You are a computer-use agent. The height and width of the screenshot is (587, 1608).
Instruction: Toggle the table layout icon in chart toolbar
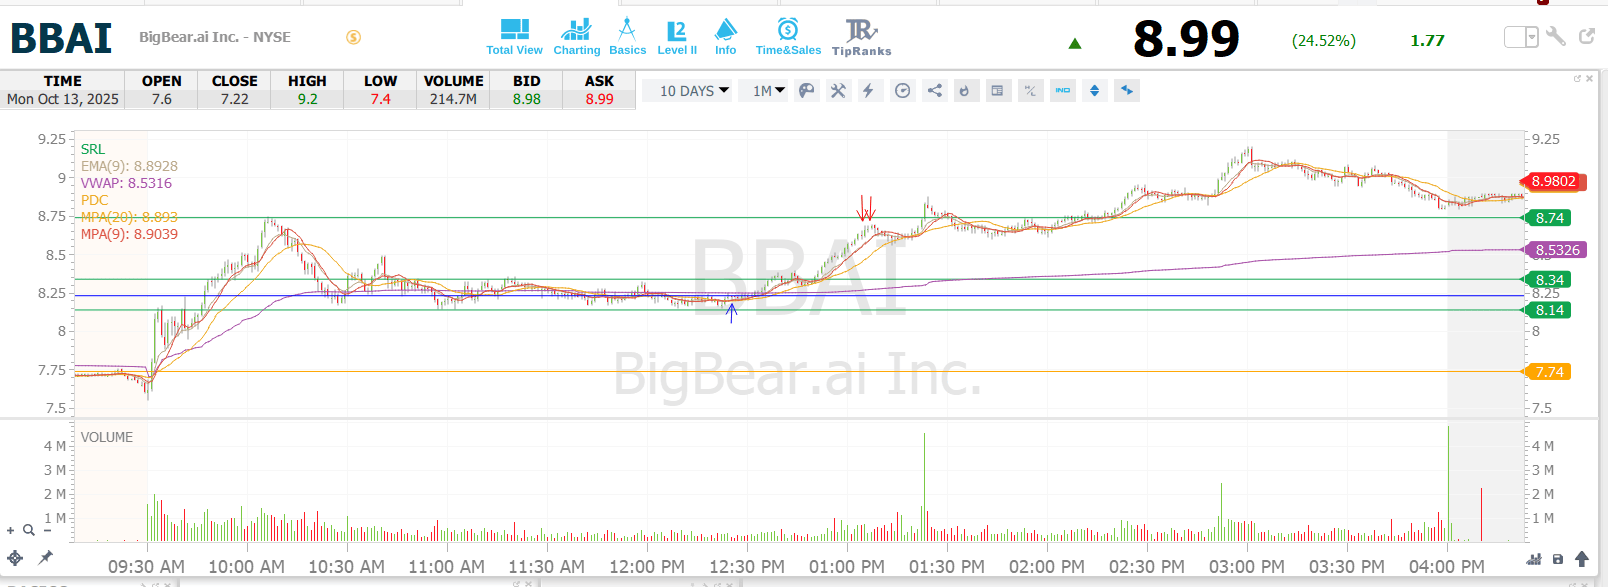click(x=997, y=91)
